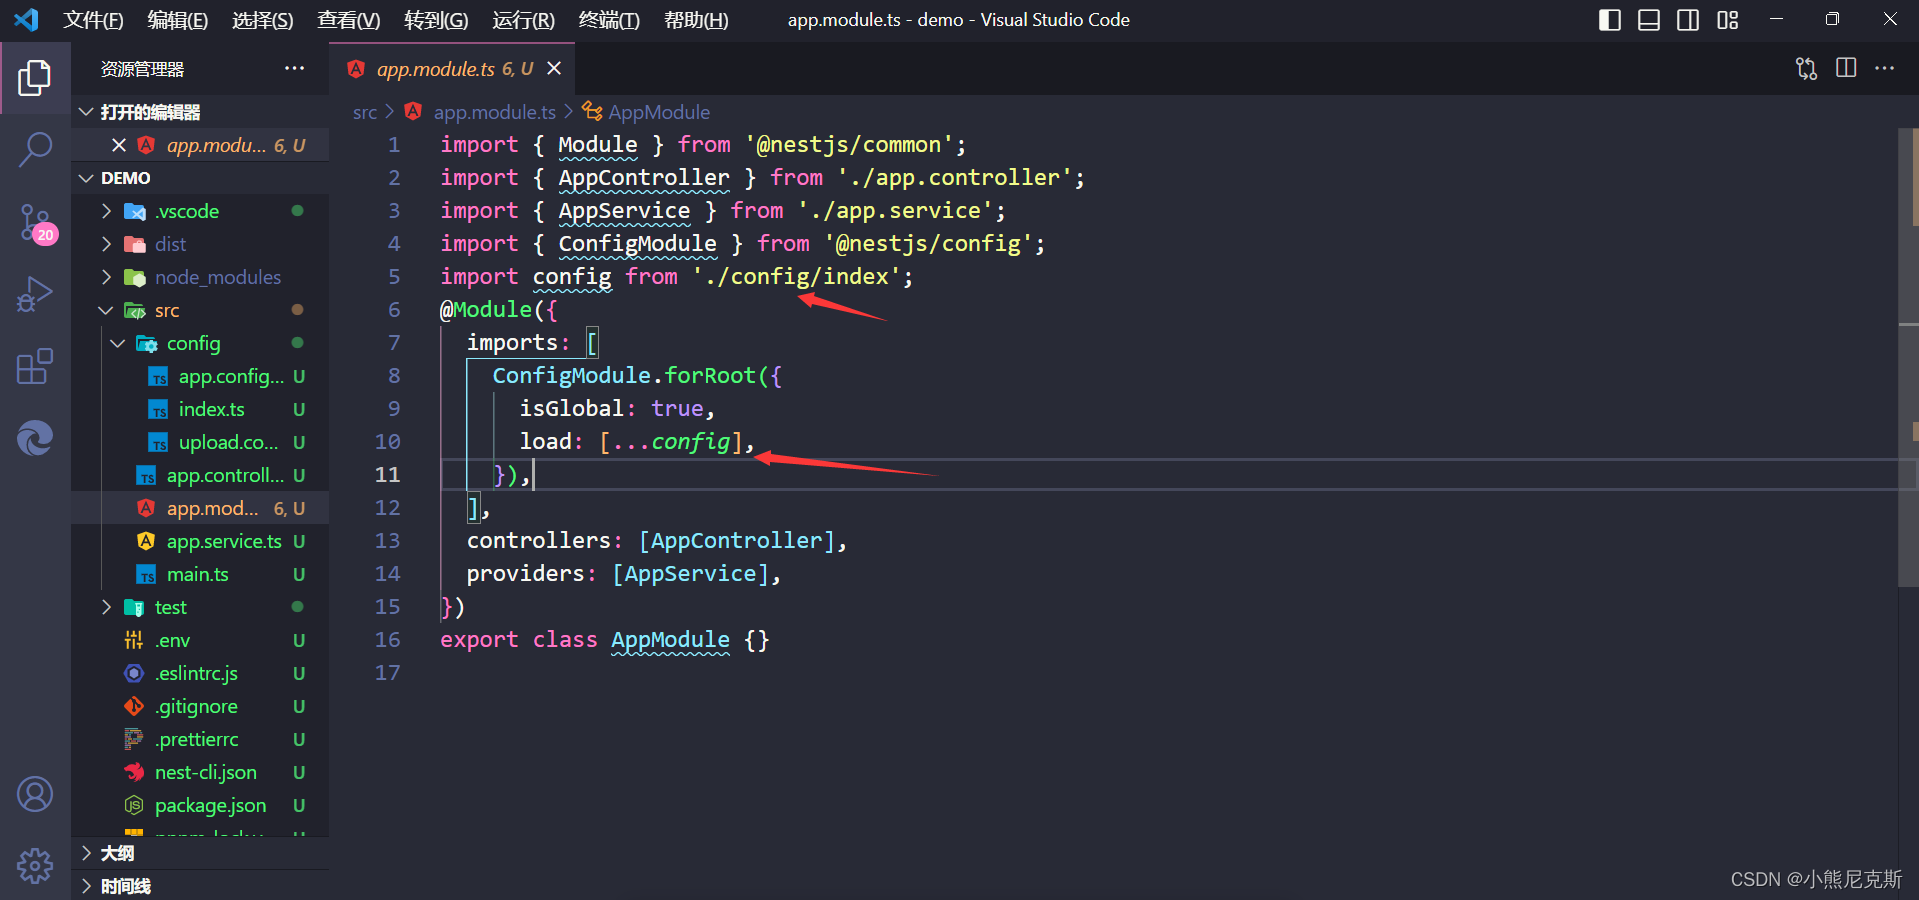Open the Manage settings gear icon

coord(35,865)
